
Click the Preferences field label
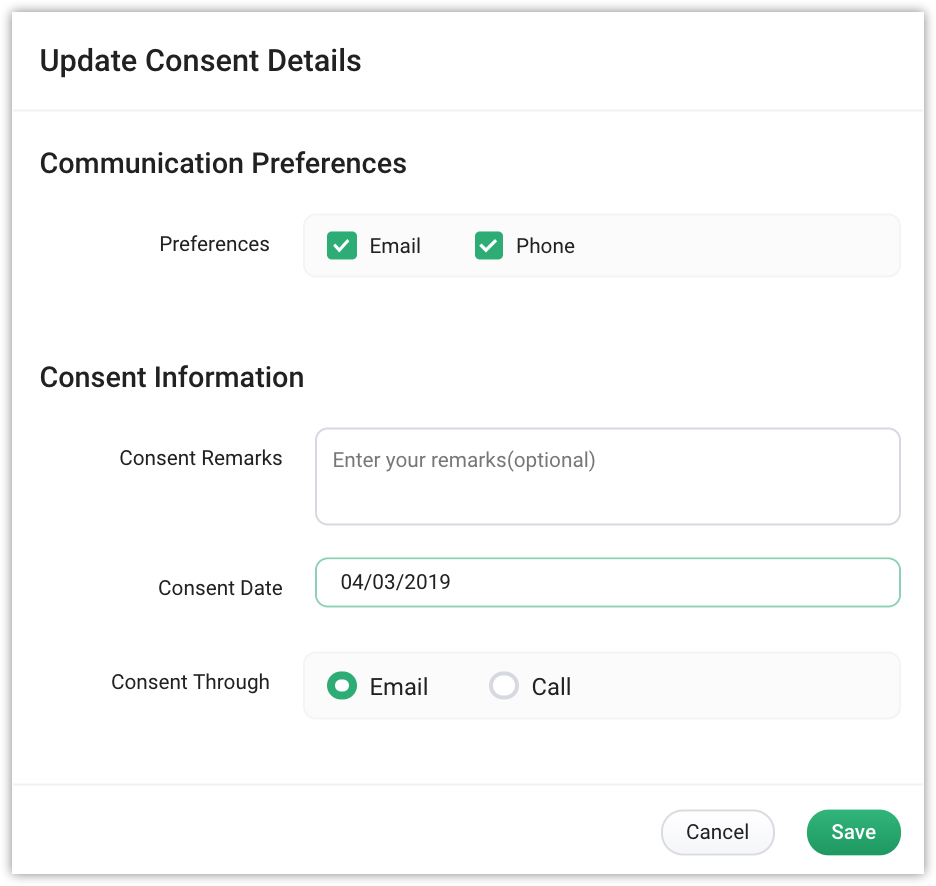tap(214, 244)
